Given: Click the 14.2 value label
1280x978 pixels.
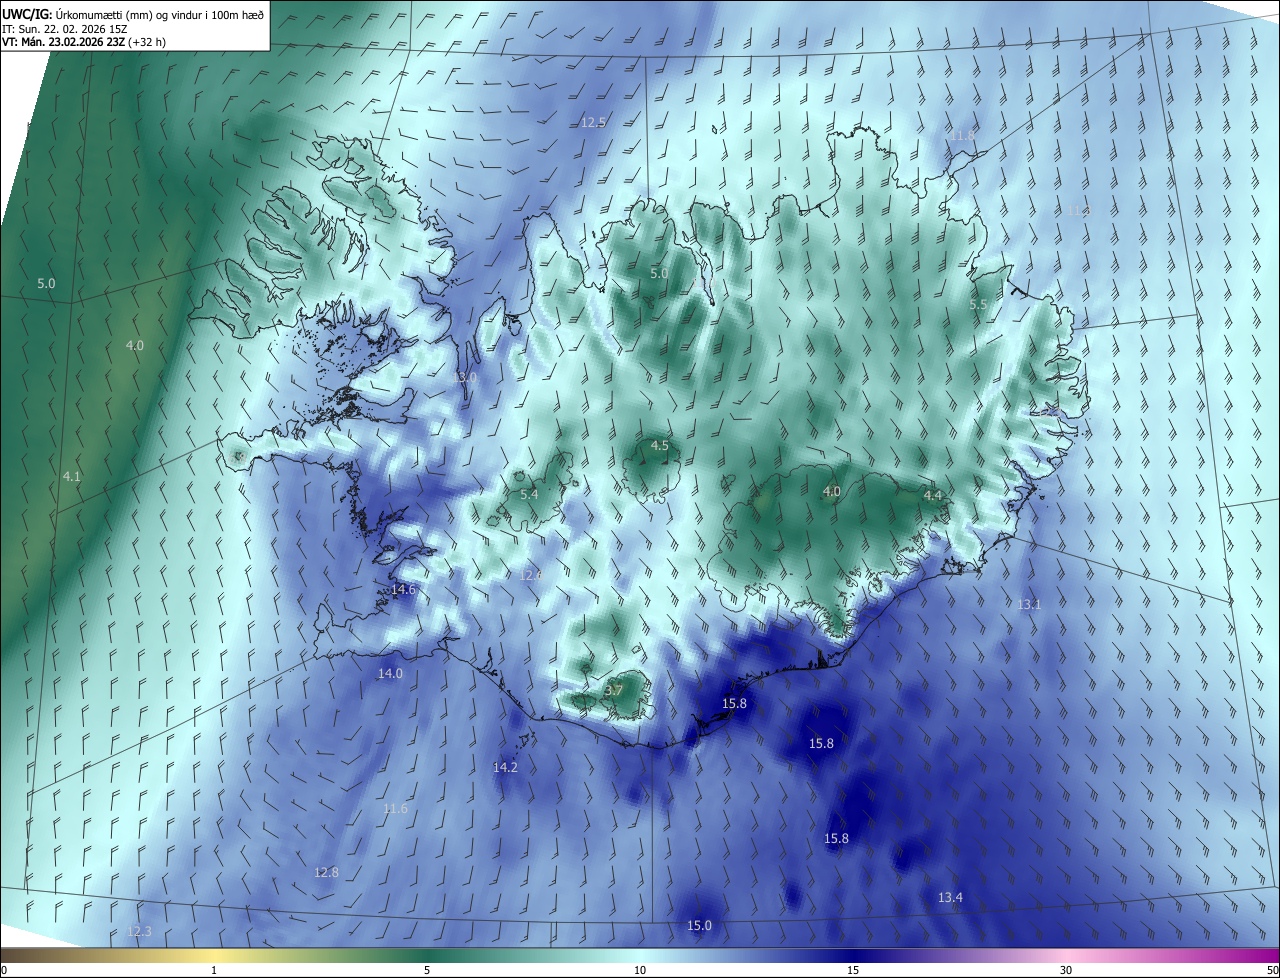Looking at the screenshot, I should coord(506,768).
